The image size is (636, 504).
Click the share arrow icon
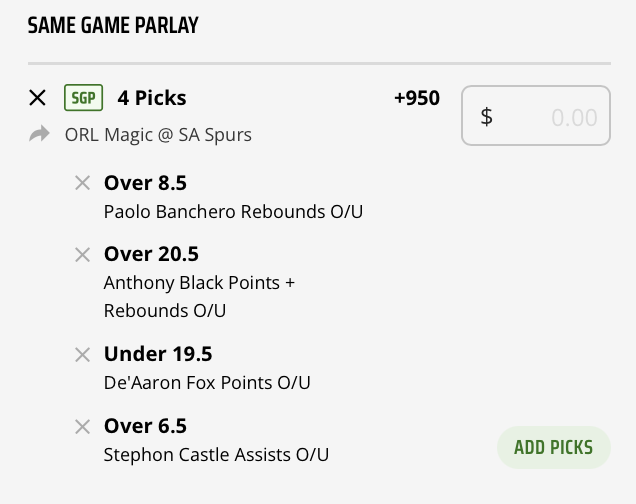39,134
